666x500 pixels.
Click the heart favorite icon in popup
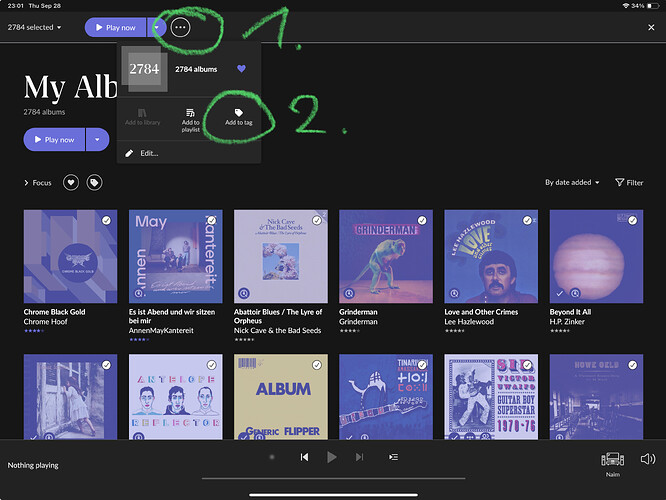241,69
